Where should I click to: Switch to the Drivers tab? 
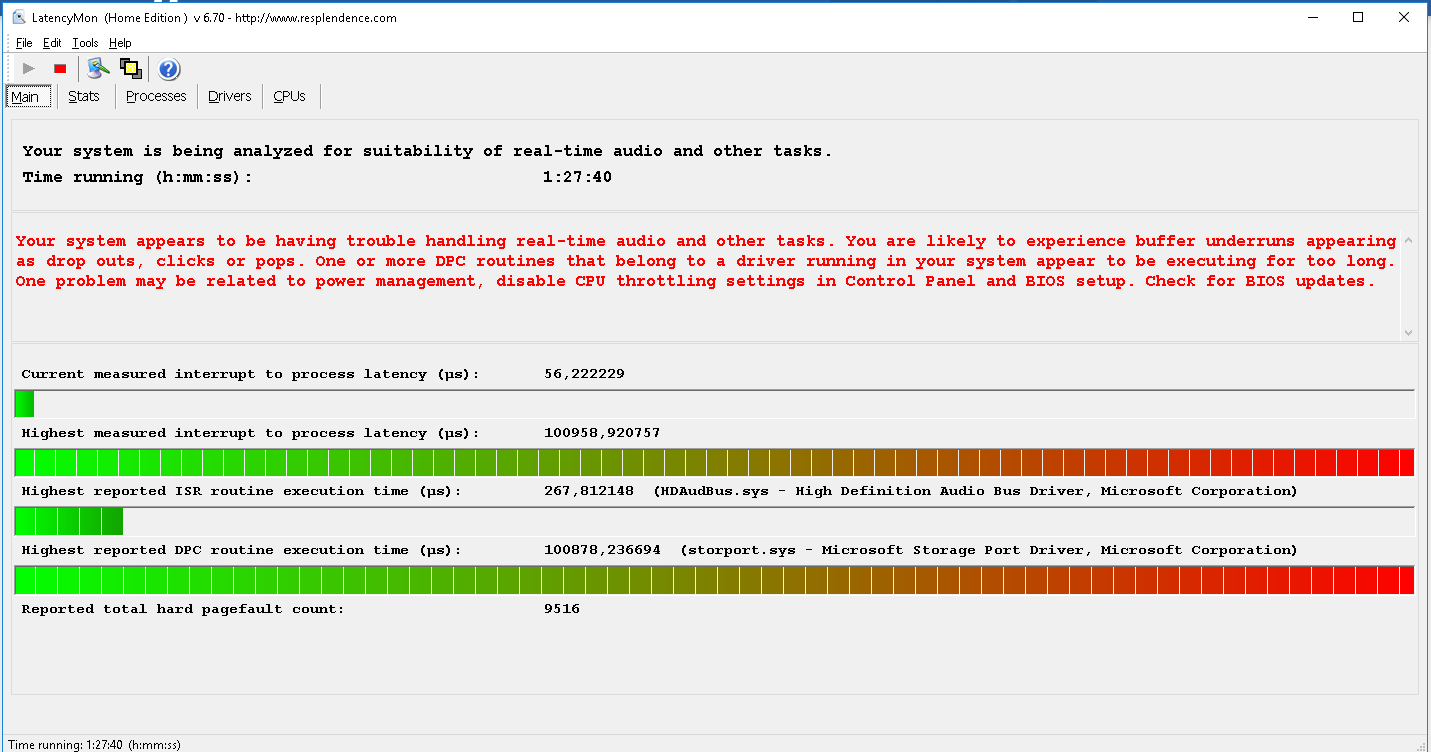click(x=229, y=96)
